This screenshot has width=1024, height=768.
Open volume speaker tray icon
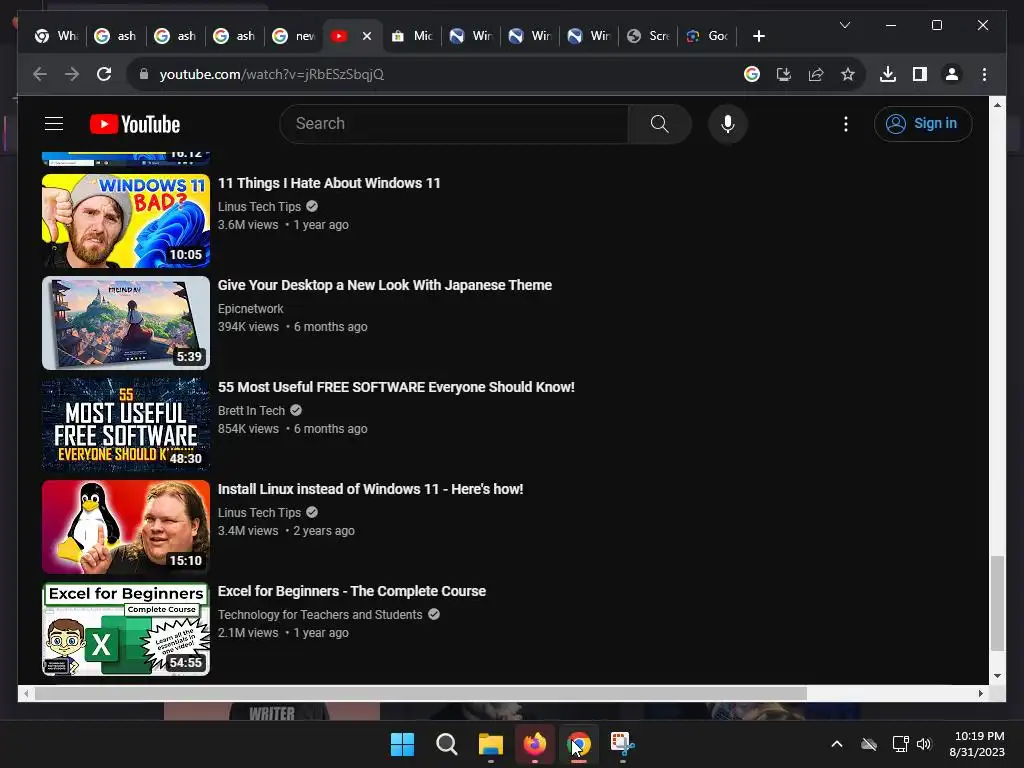click(924, 744)
